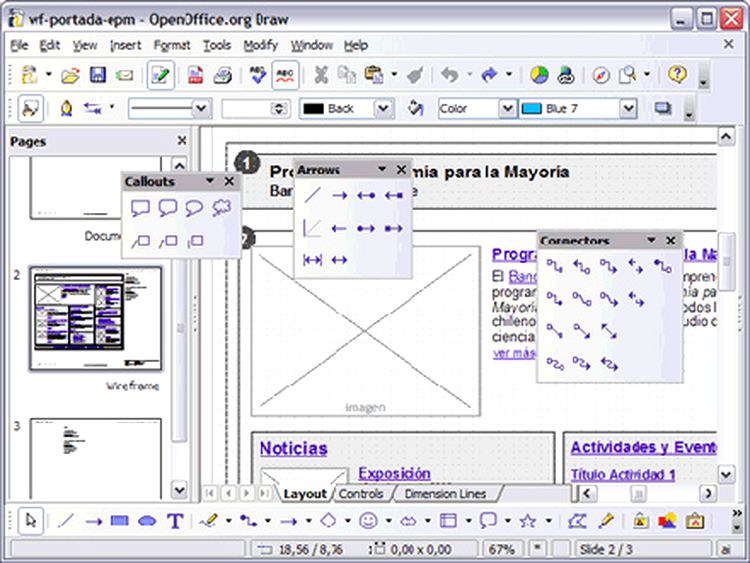The image size is (750, 563).
Task: Open the Insert menu
Action: [x=126, y=45]
